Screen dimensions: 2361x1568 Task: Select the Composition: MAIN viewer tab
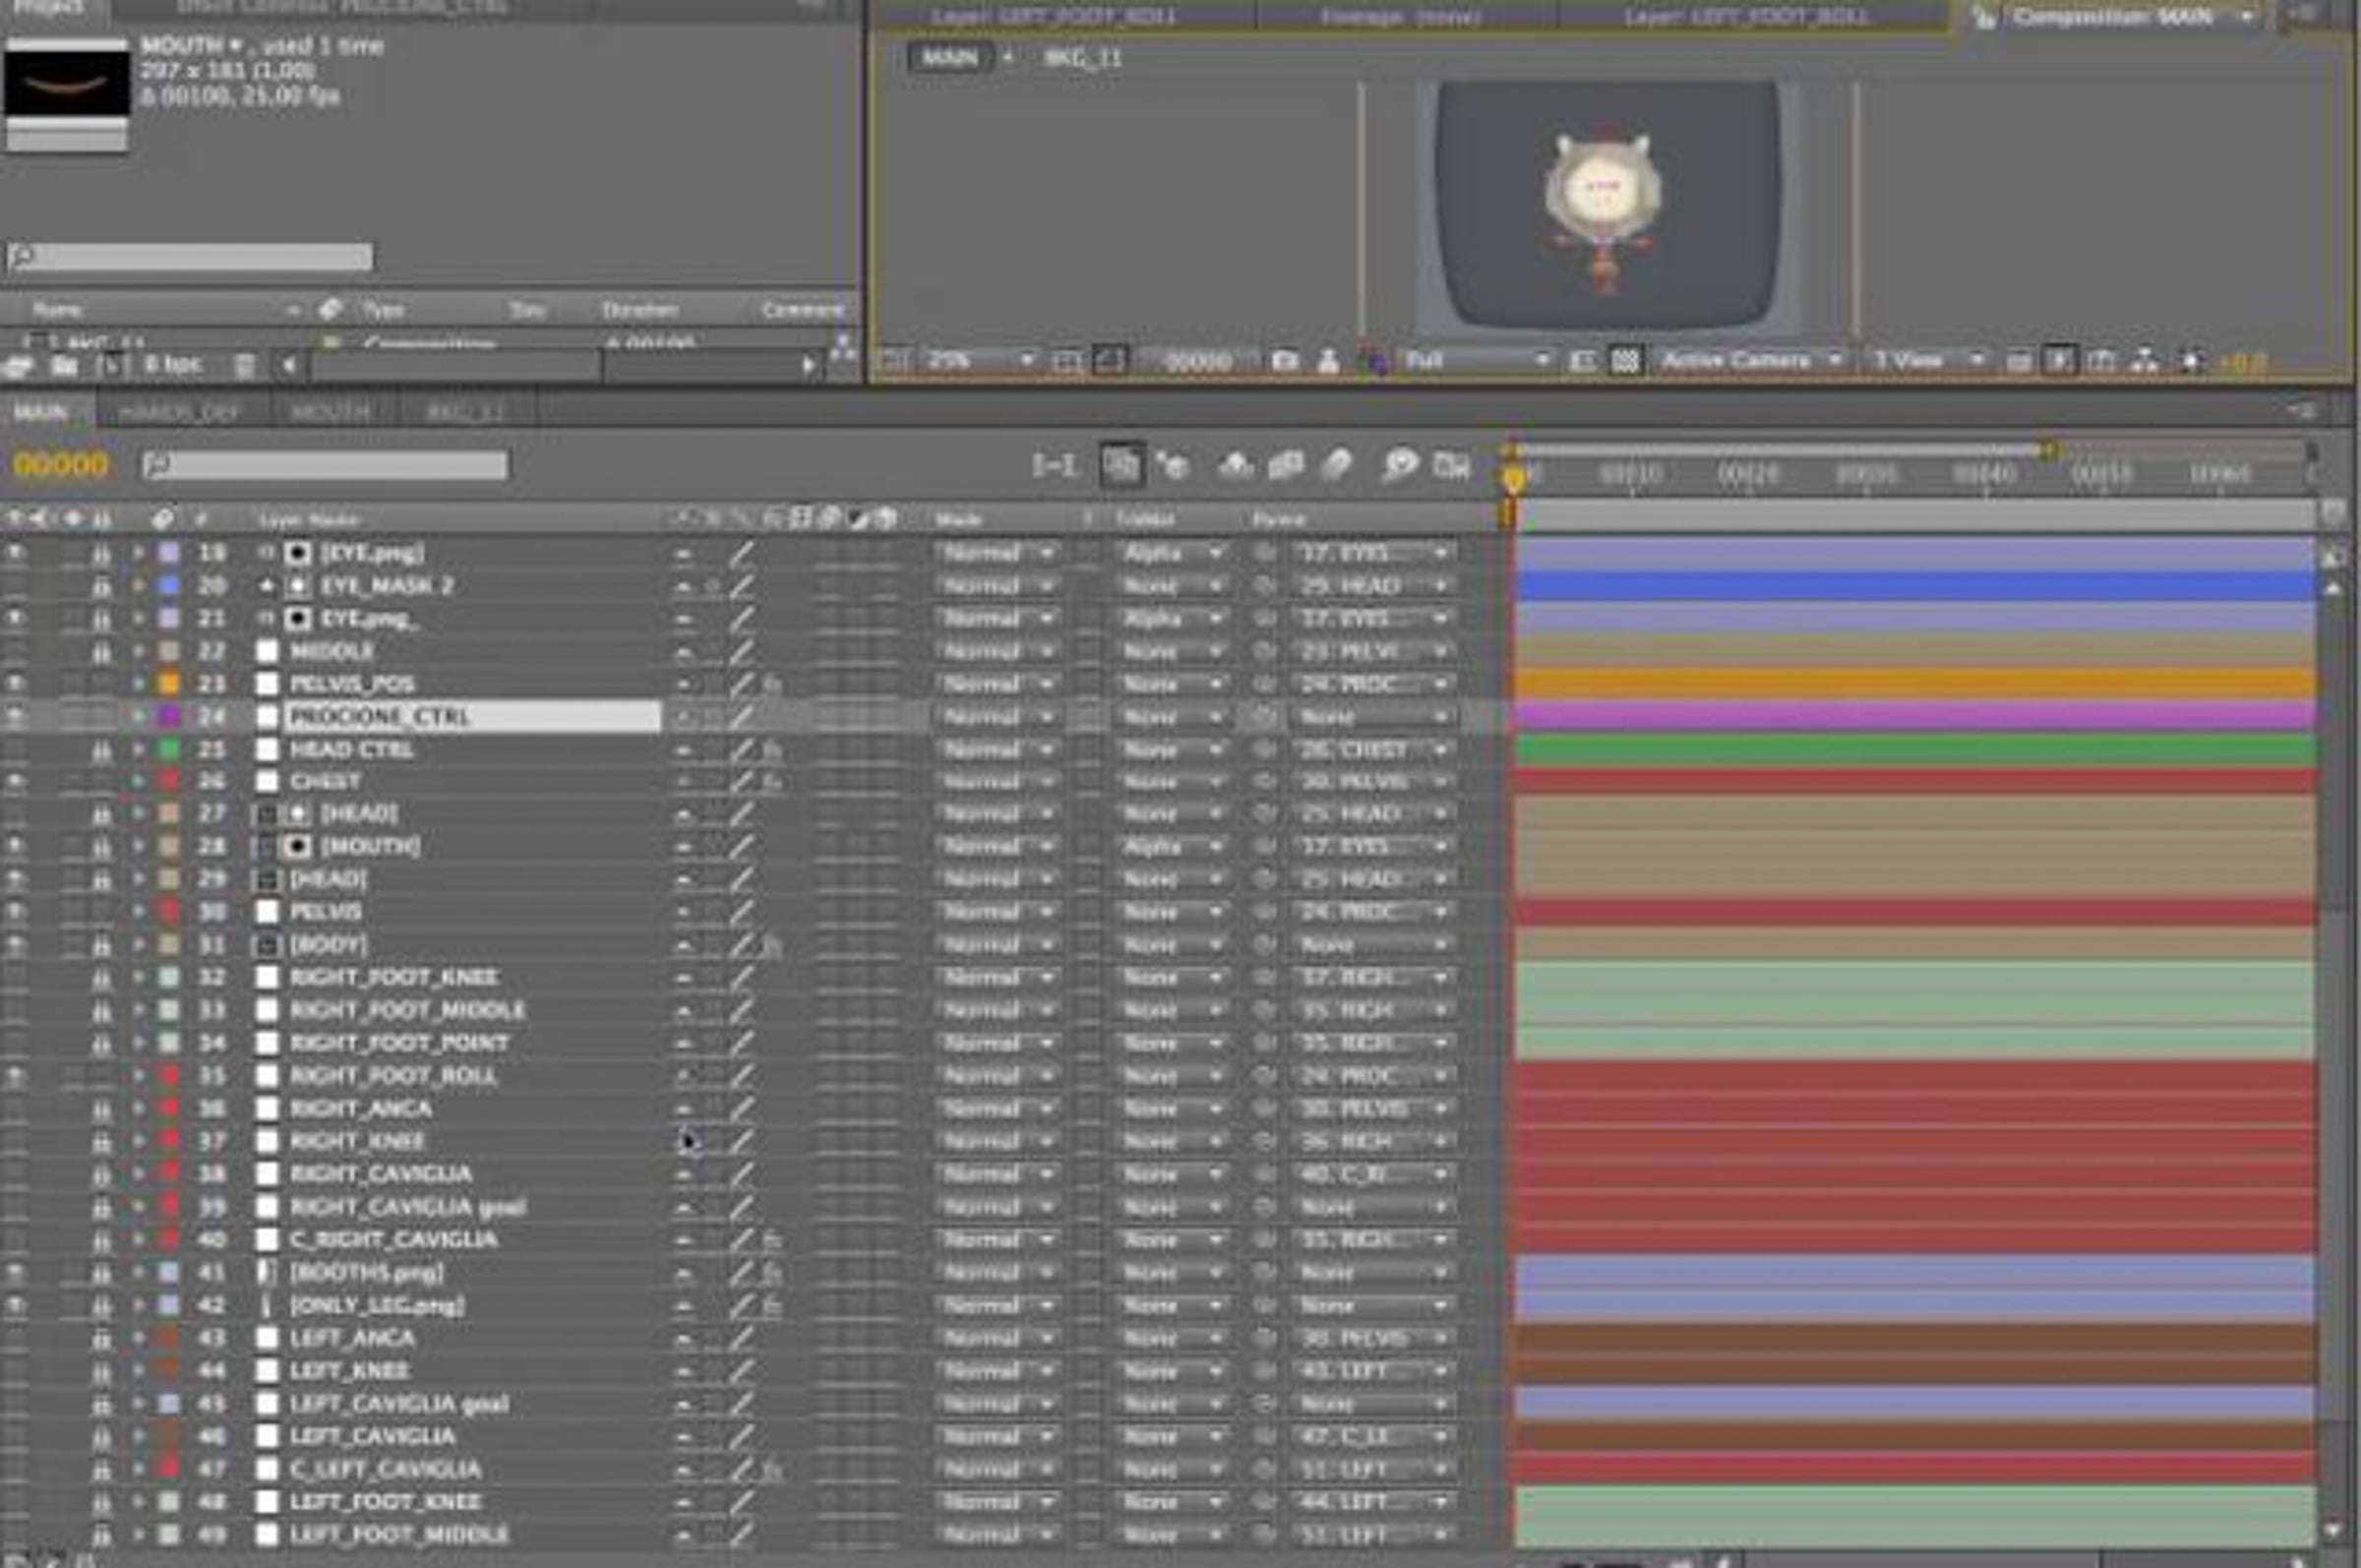coord(2112,17)
